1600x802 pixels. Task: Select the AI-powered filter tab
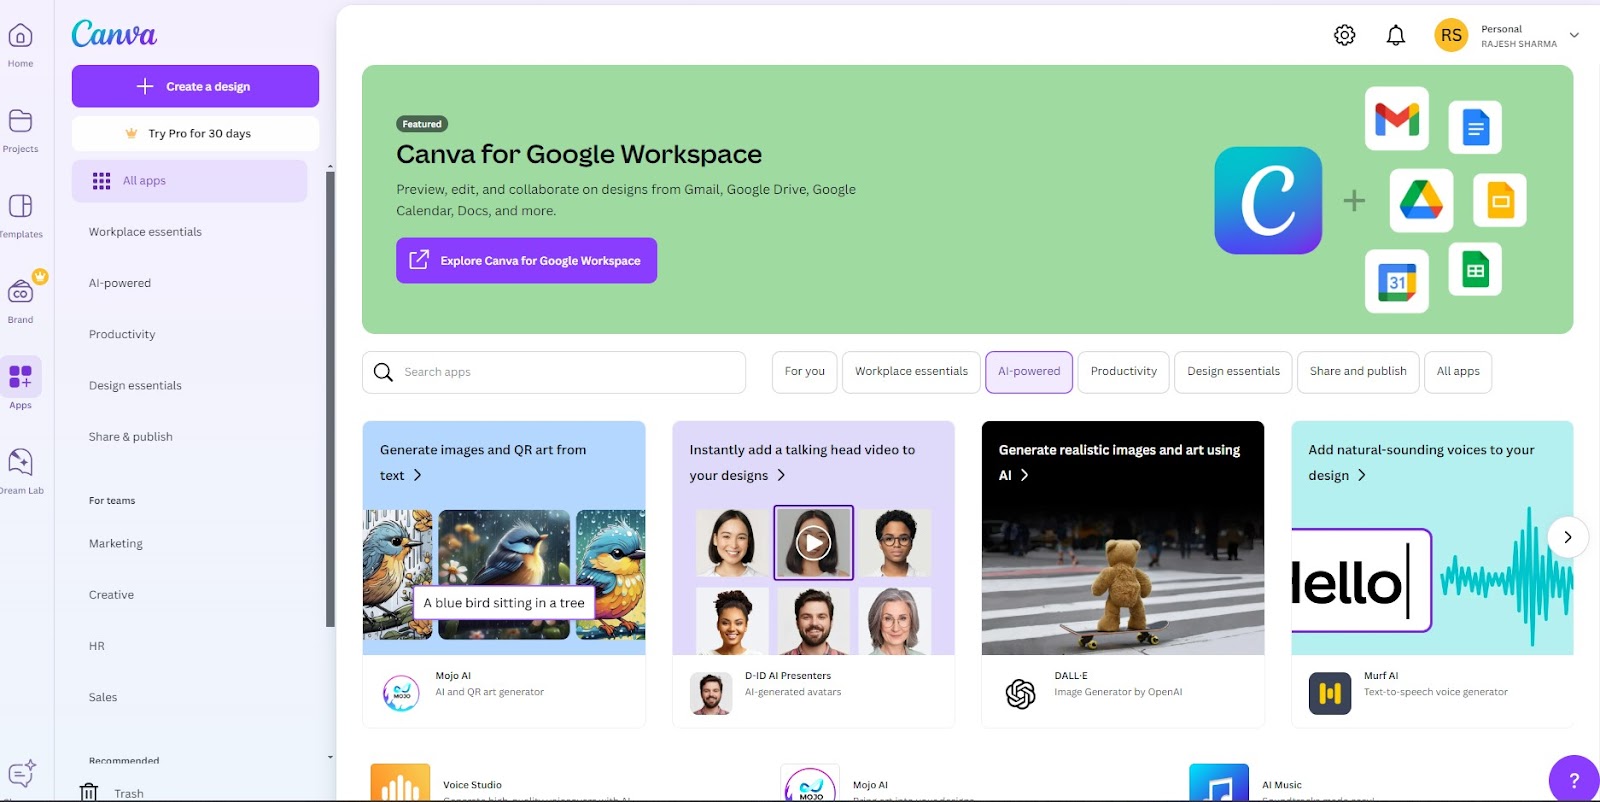[1029, 372]
